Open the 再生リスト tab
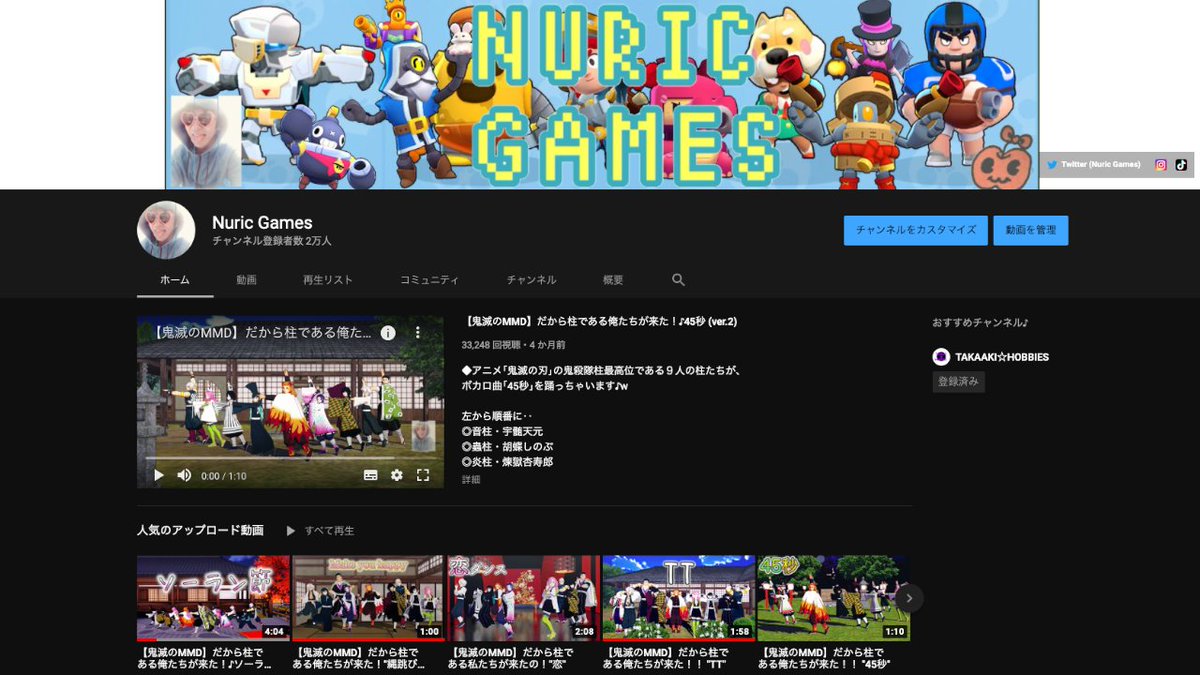This screenshot has height=675, width=1200. coord(328,280)
